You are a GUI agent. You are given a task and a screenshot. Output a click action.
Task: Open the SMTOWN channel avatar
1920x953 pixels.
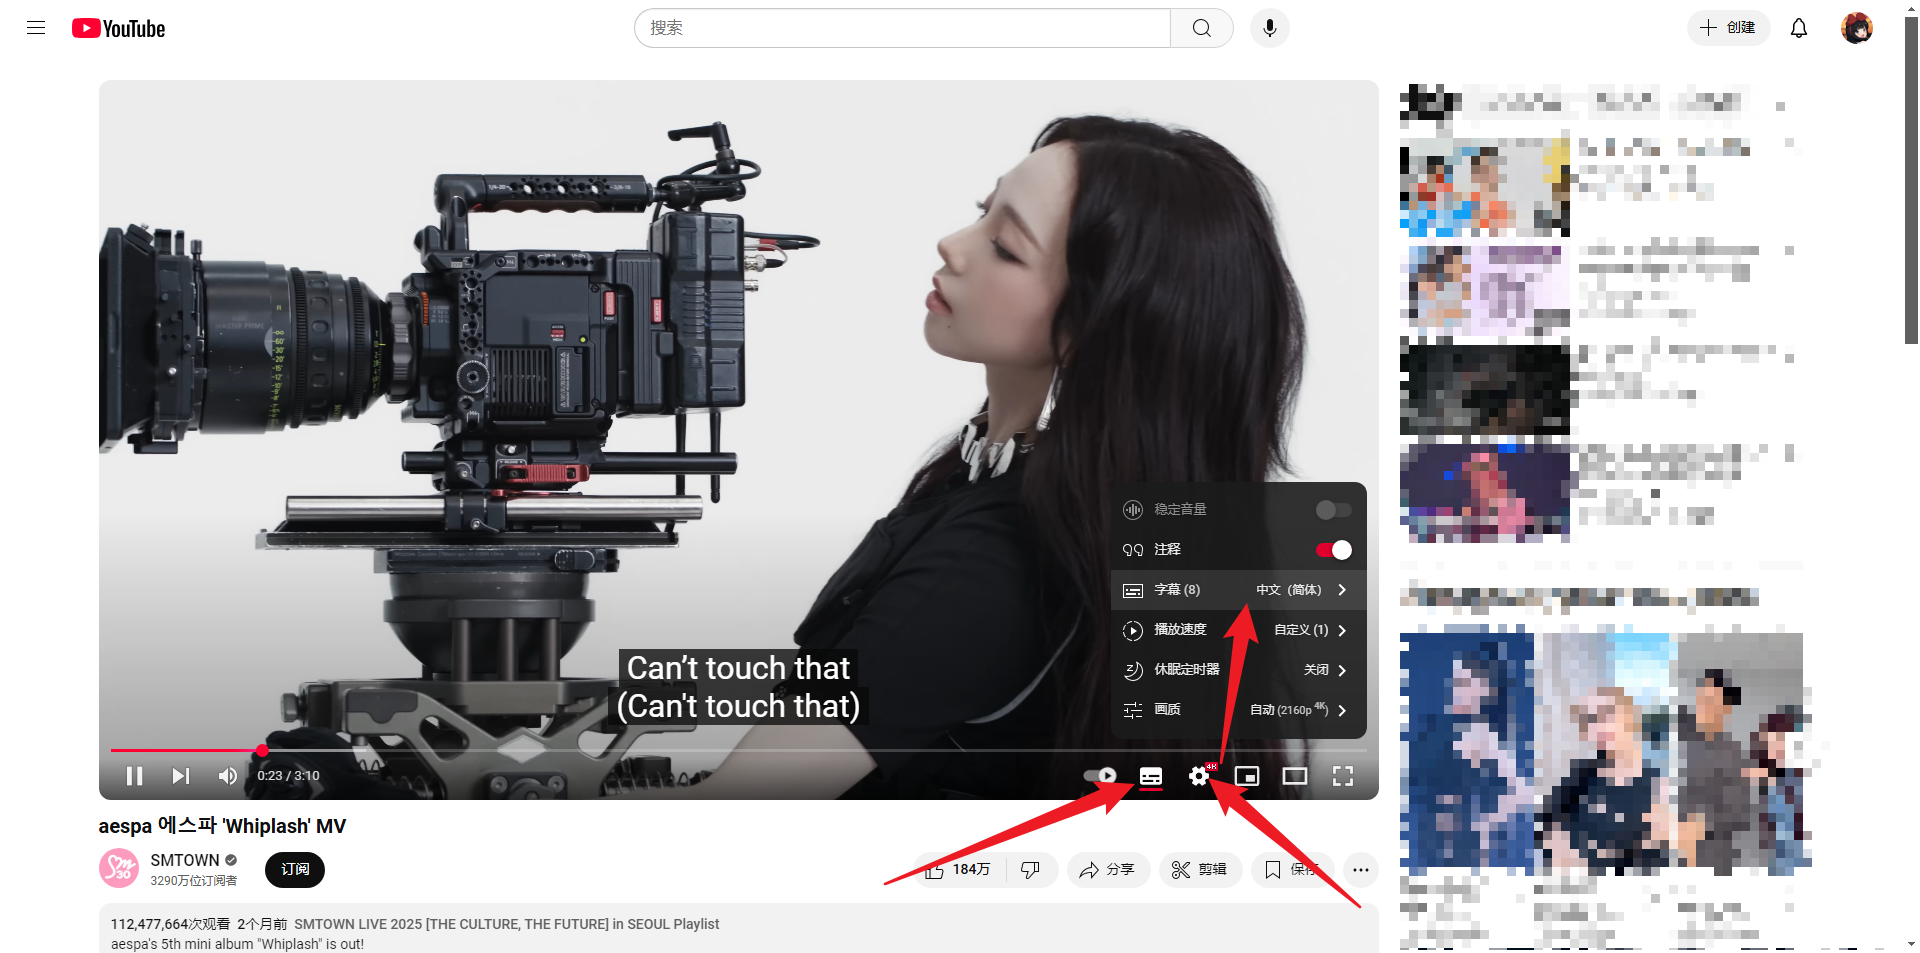point(119,868)
